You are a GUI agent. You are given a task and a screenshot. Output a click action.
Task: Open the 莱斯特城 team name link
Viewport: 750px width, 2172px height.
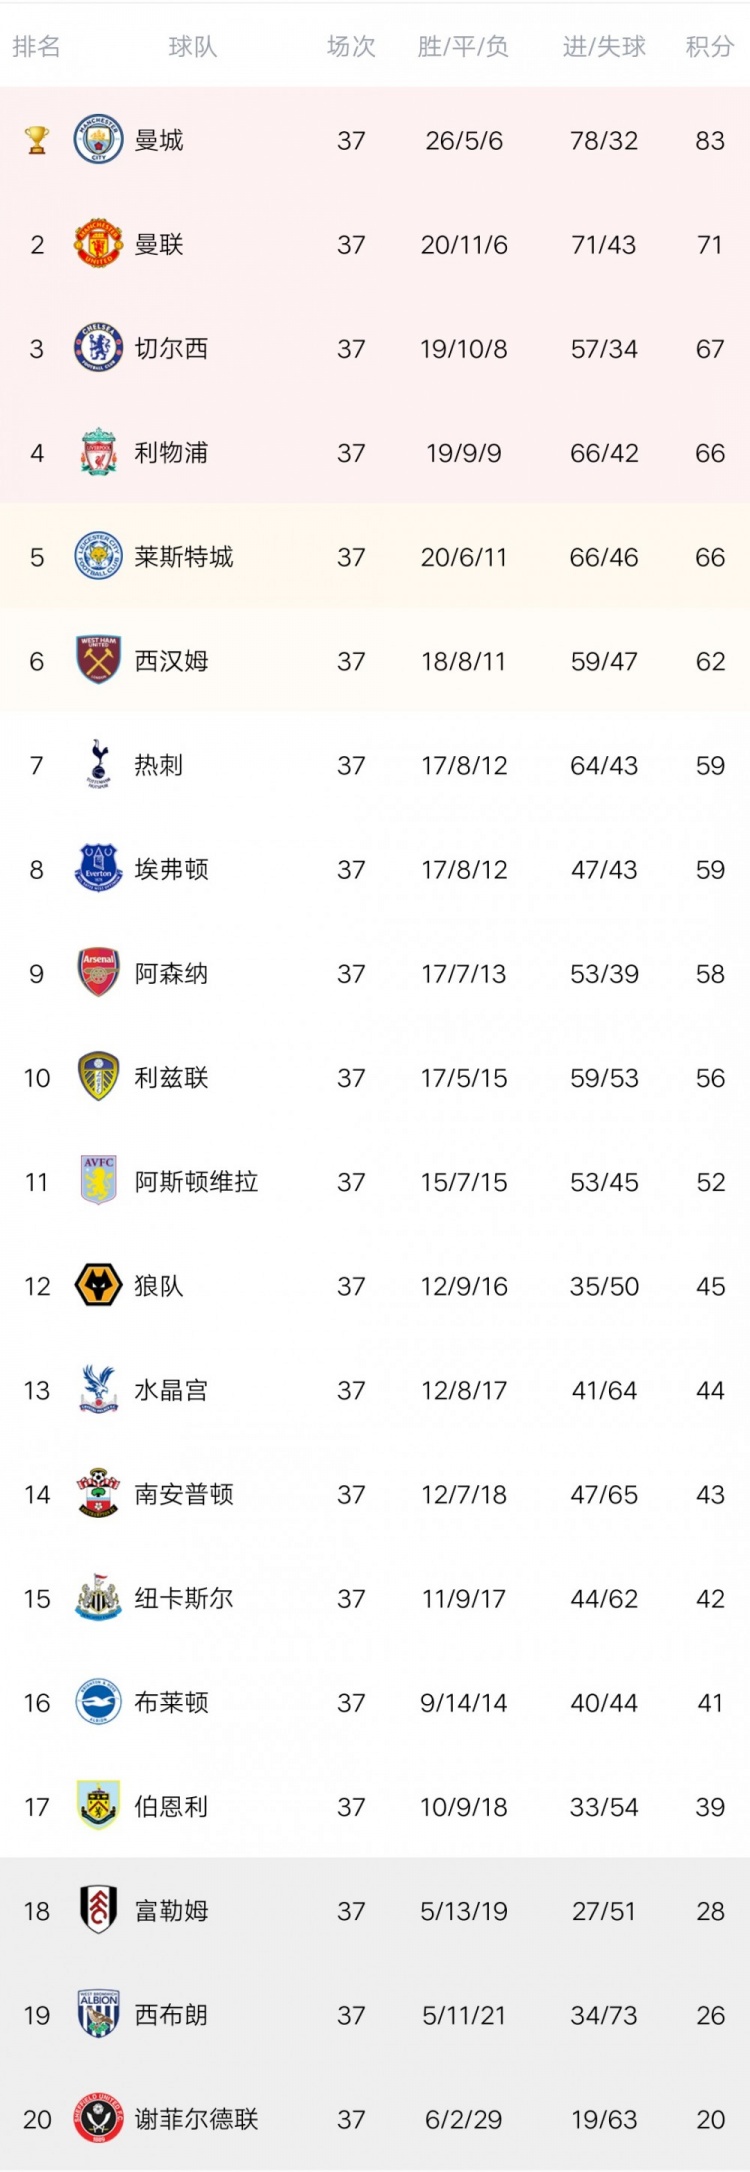coord(184,557)
